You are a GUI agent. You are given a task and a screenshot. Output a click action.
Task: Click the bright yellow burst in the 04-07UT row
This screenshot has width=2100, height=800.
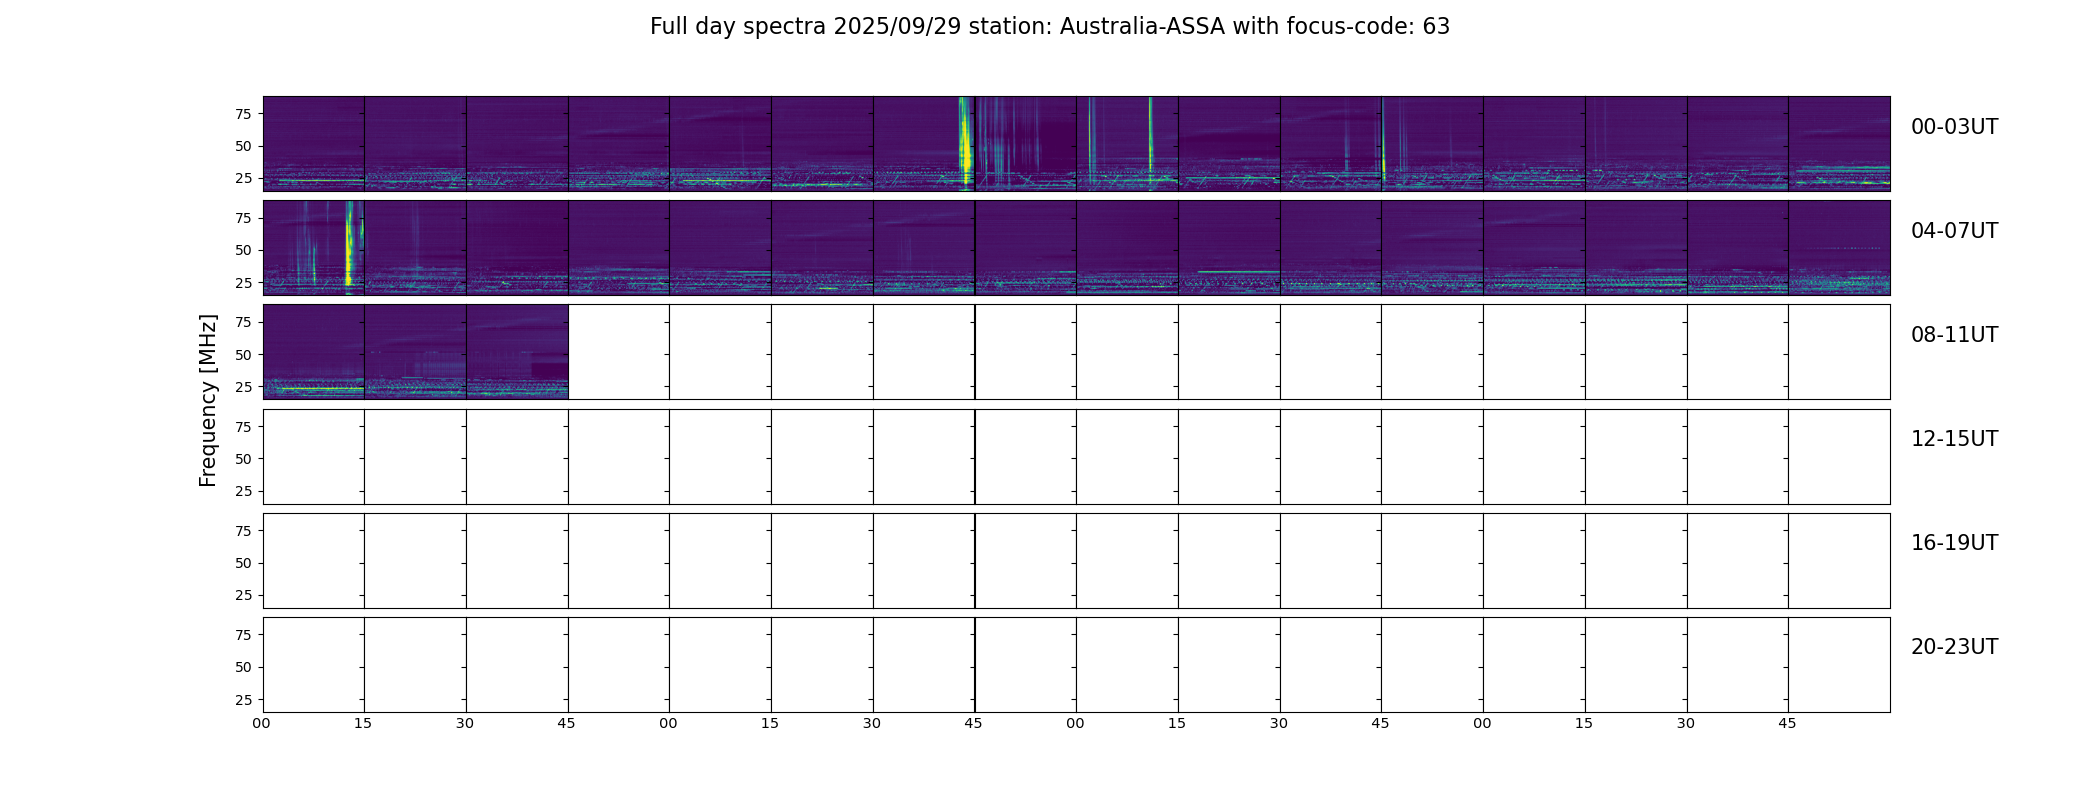(349, 250)
